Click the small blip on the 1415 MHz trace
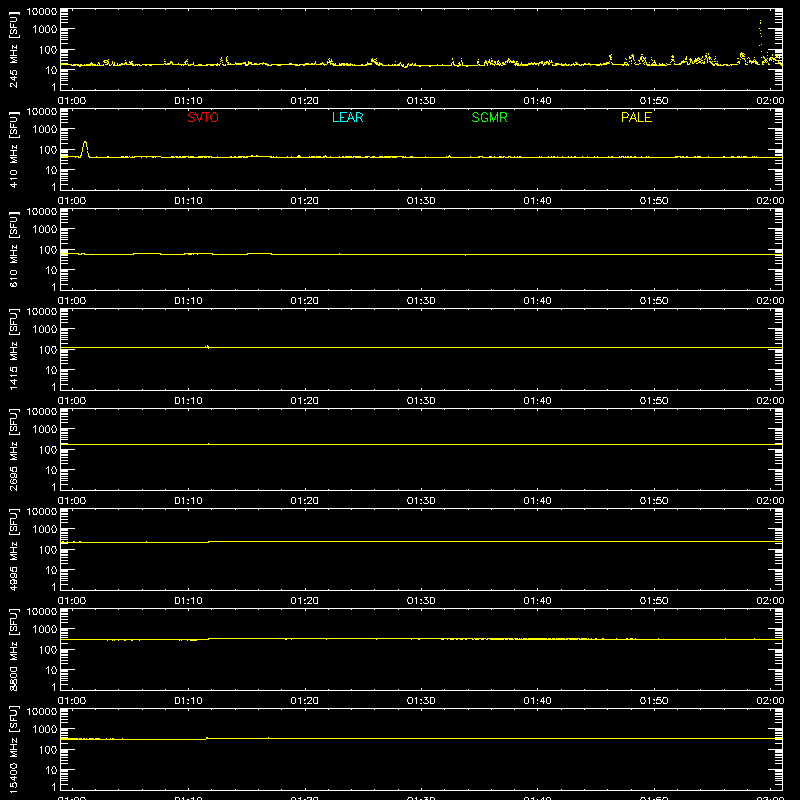This screenshot has width=800, height=800. coord(208,347)
